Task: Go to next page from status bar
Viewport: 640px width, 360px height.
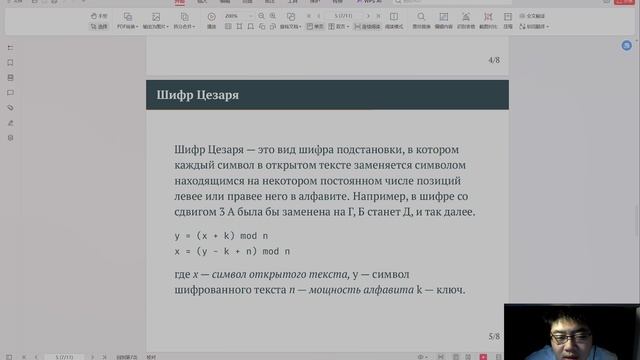Action: pos(92,357)
